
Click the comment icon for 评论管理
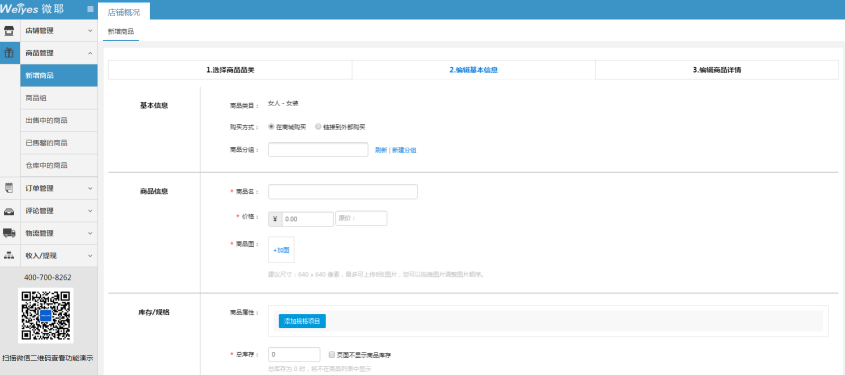(9, 211)
